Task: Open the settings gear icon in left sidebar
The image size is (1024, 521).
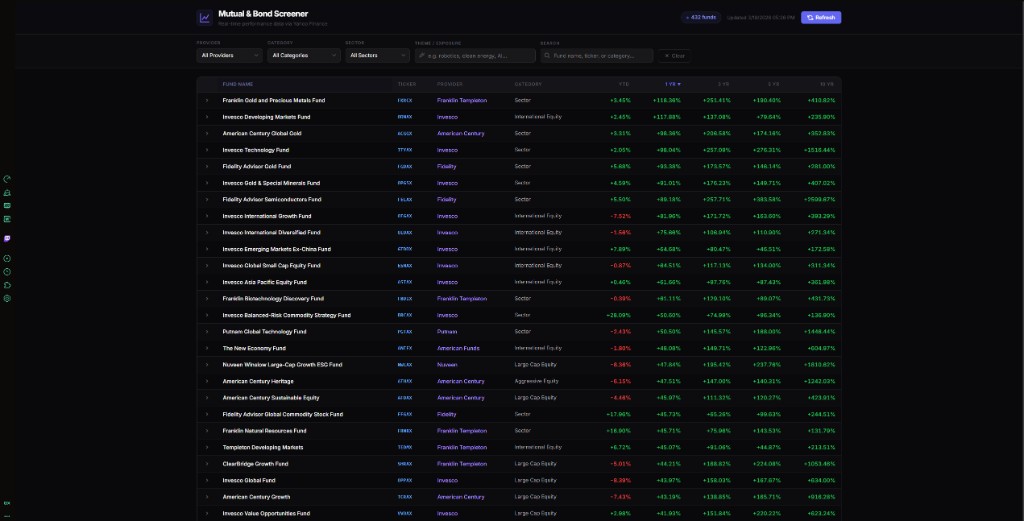Action: tap(7, 298)
